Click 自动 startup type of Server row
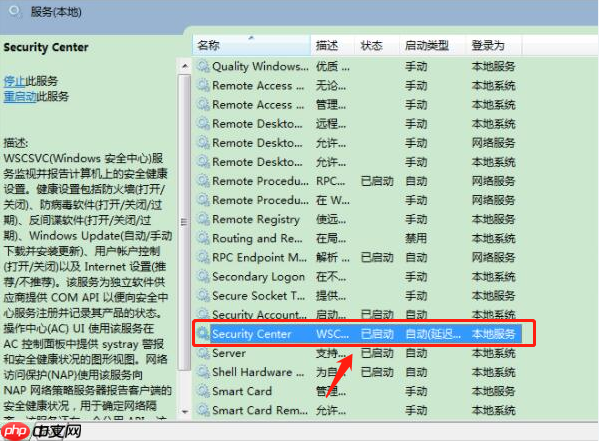 click(416, 353)
